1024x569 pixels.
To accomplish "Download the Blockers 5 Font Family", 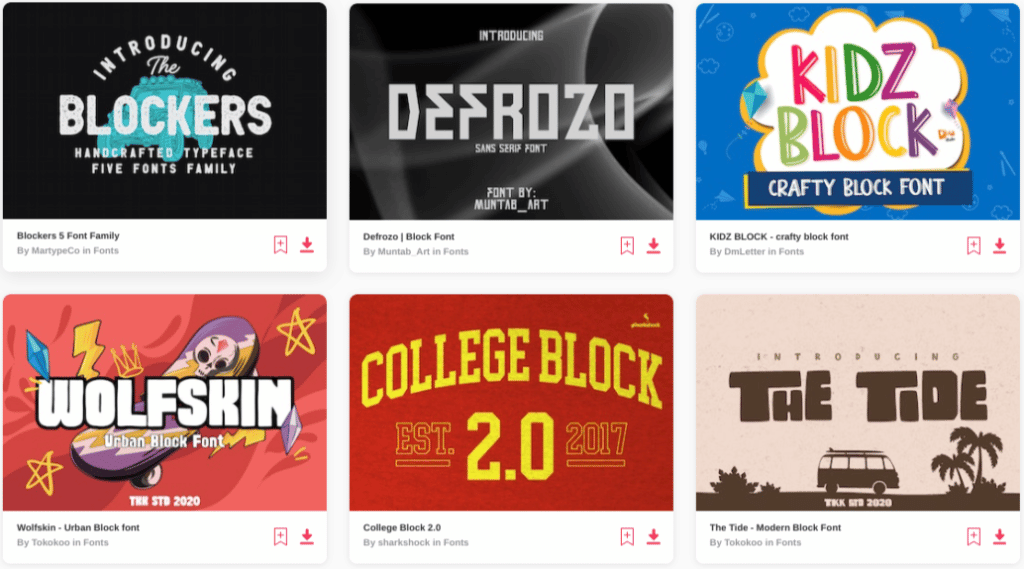I will (307, 245).
